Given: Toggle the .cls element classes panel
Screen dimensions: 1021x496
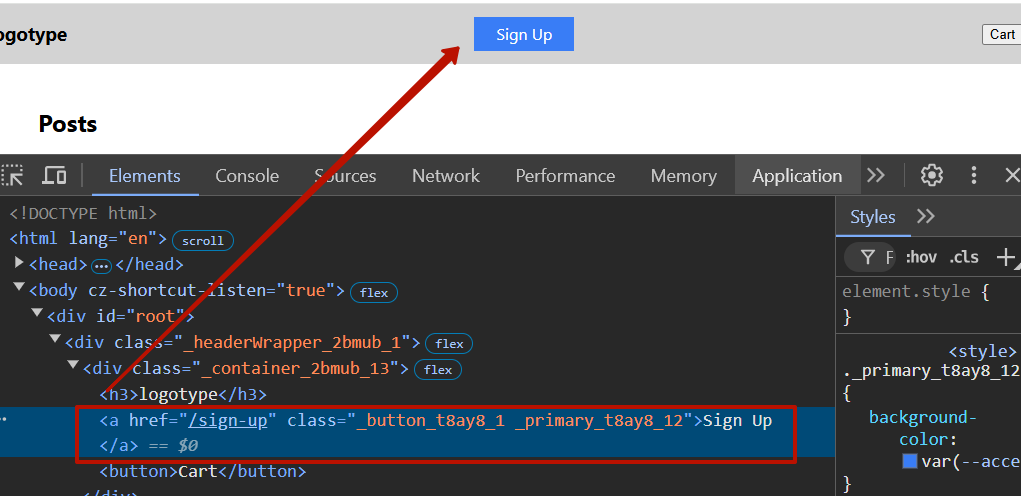Looking at the screenshot, I should pos(964,257).
